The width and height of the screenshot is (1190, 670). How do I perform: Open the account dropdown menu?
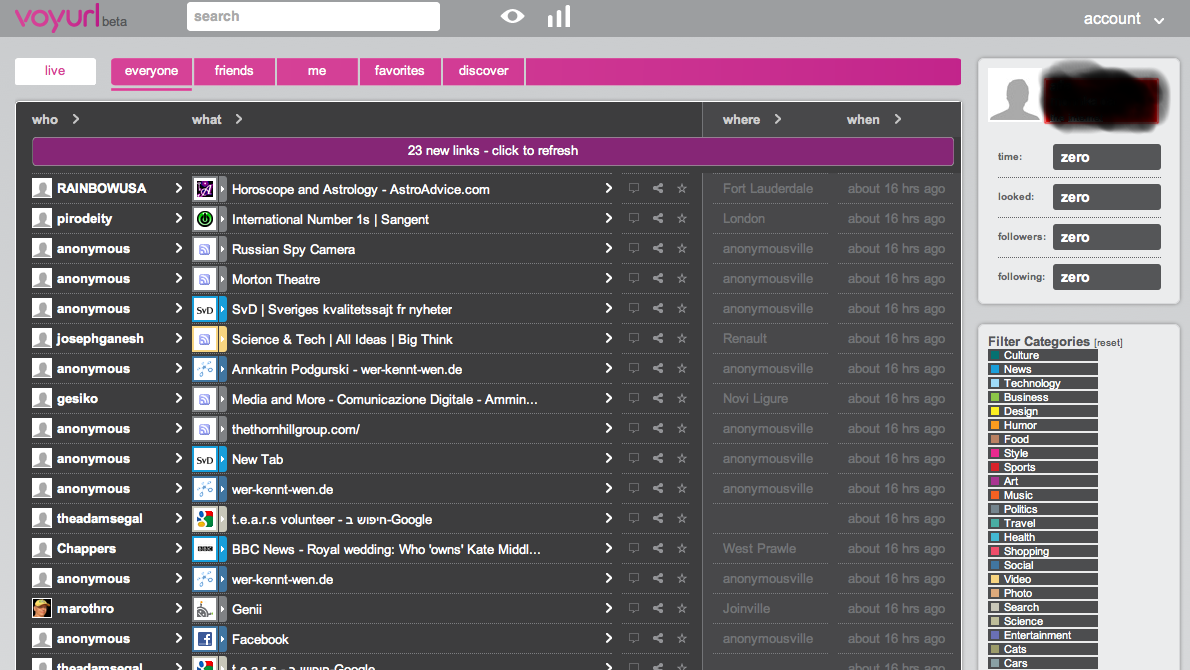[1123, 19]
